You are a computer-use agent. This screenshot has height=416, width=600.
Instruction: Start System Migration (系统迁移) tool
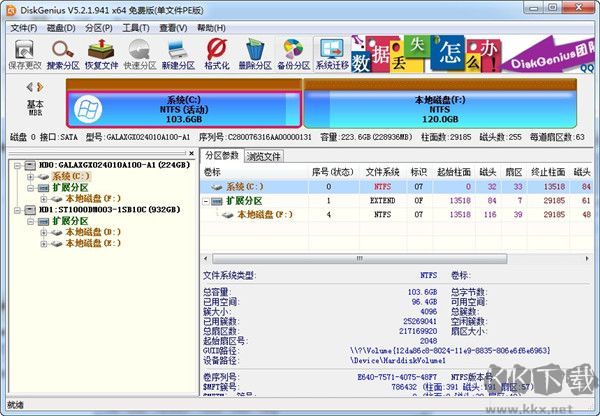point(332,55)
